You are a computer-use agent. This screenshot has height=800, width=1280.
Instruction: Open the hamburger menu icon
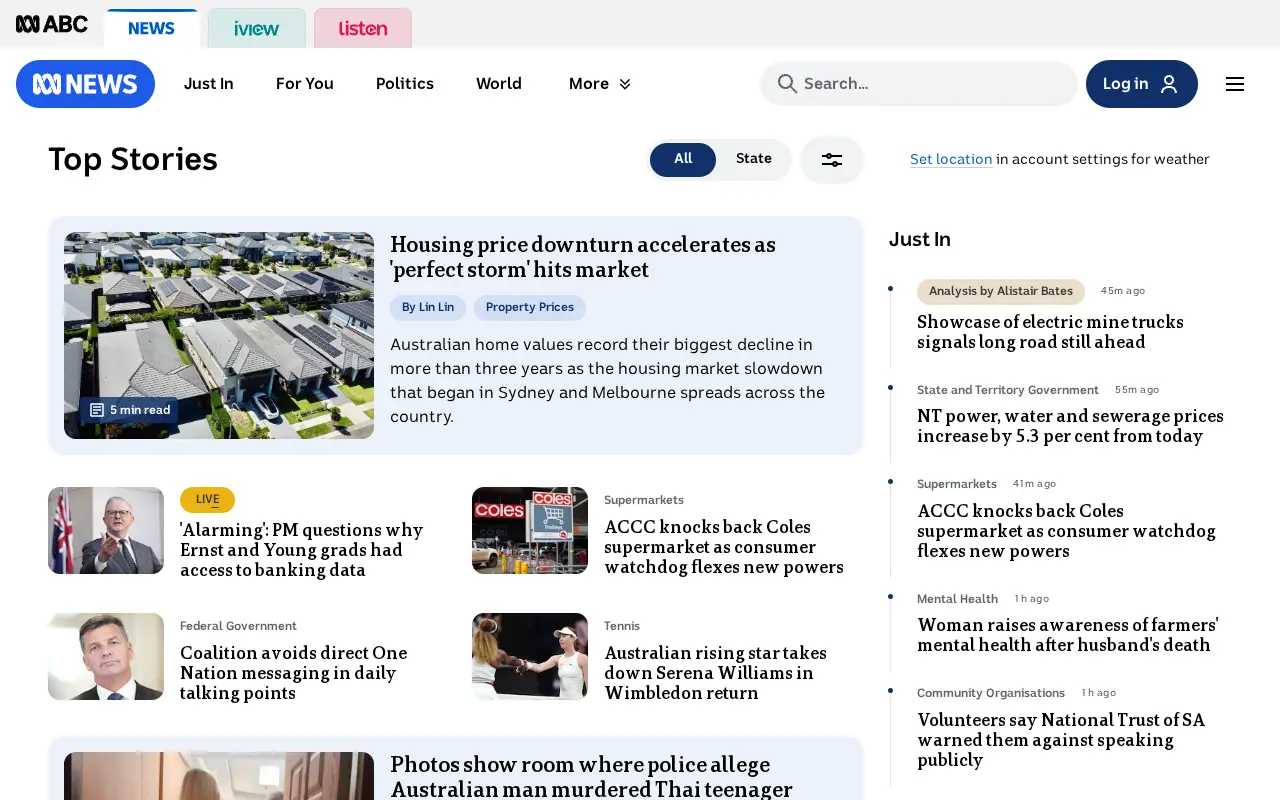(1235, 84)
